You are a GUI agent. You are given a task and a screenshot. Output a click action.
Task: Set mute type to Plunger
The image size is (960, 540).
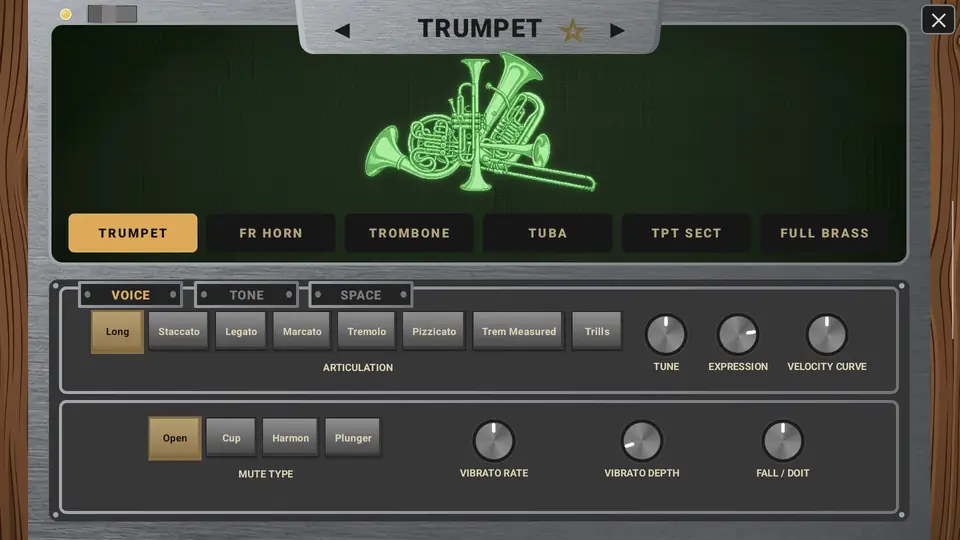[353, 438]
